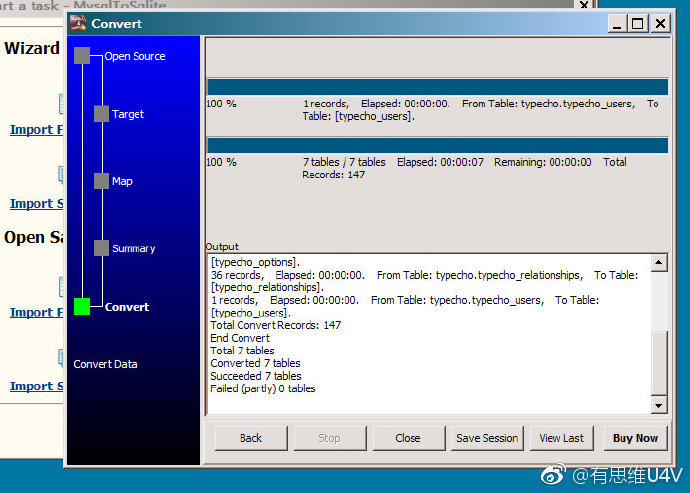Click the Back button
Image resolution: width=690 pixels, height=493 pixels.
point(251,438)
